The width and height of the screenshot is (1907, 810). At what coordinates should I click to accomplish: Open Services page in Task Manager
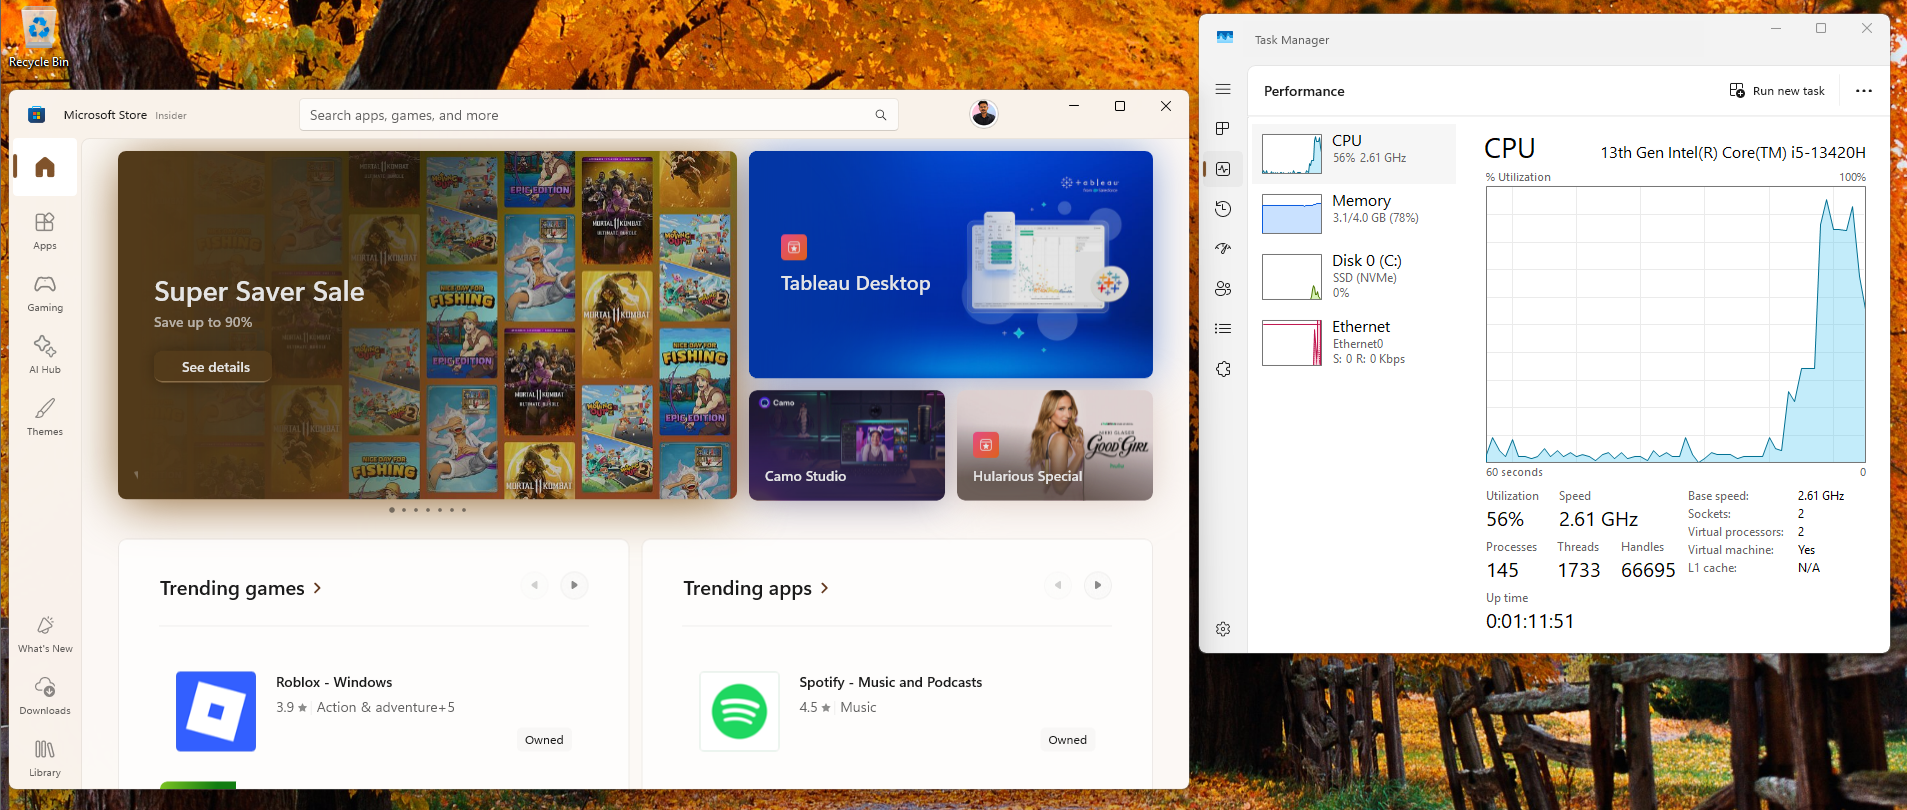click(x=1223, y=369)
